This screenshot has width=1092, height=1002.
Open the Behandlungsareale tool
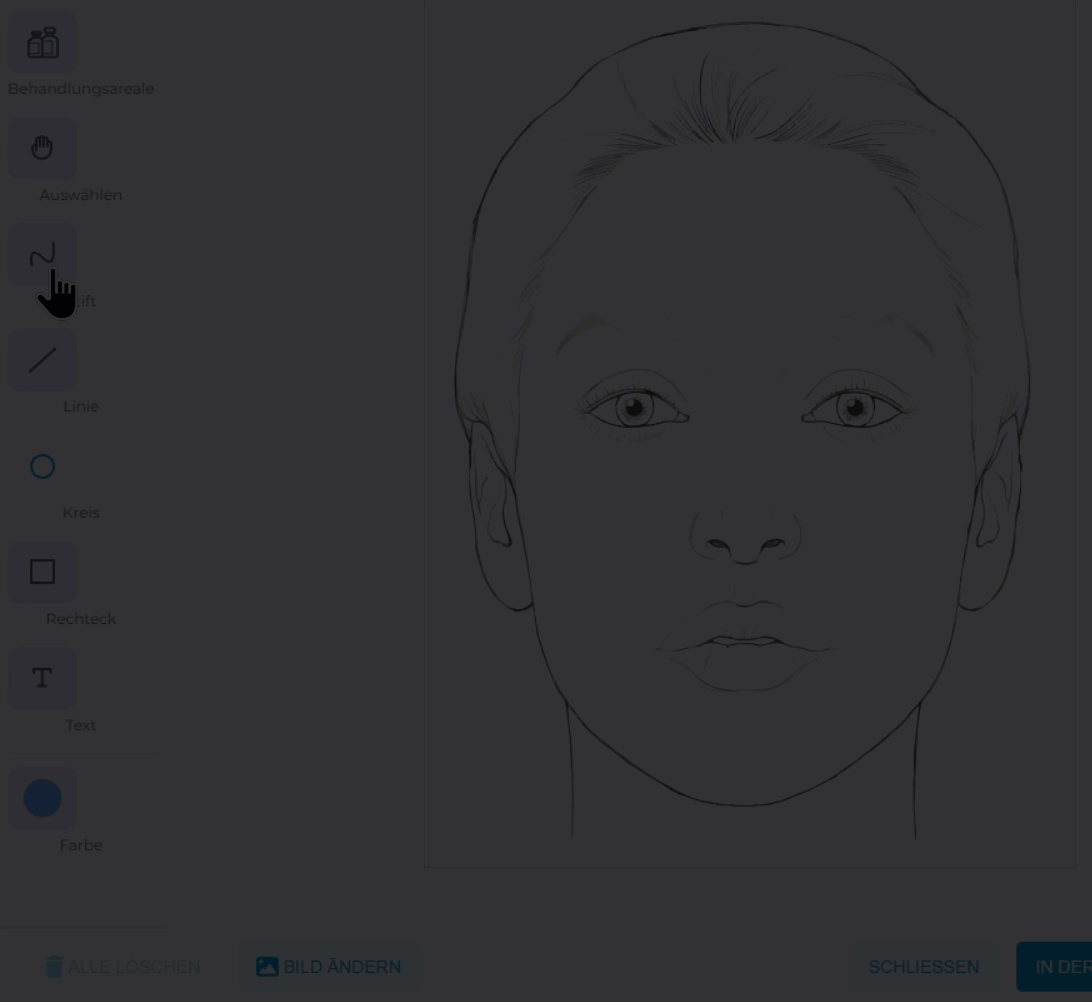click(x=42, y=42)
